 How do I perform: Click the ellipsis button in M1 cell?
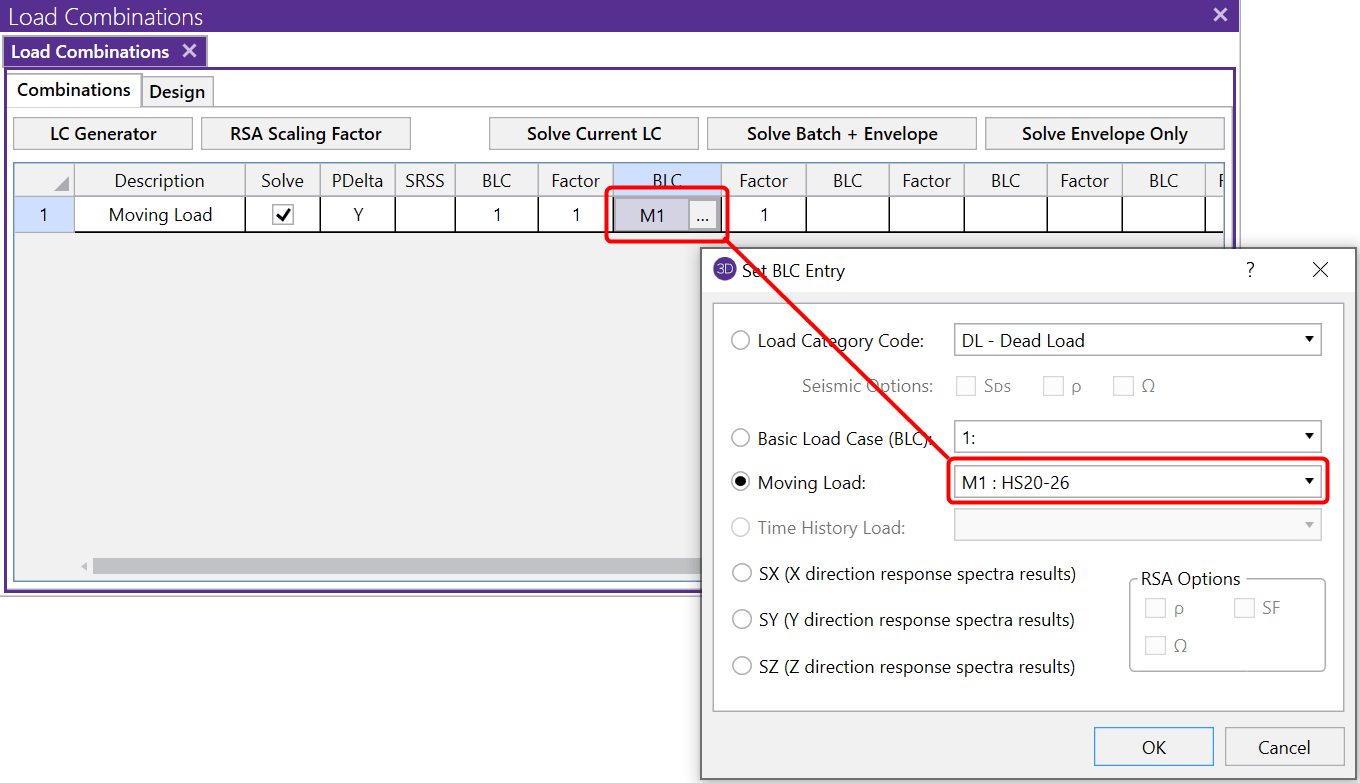[703, 215]
